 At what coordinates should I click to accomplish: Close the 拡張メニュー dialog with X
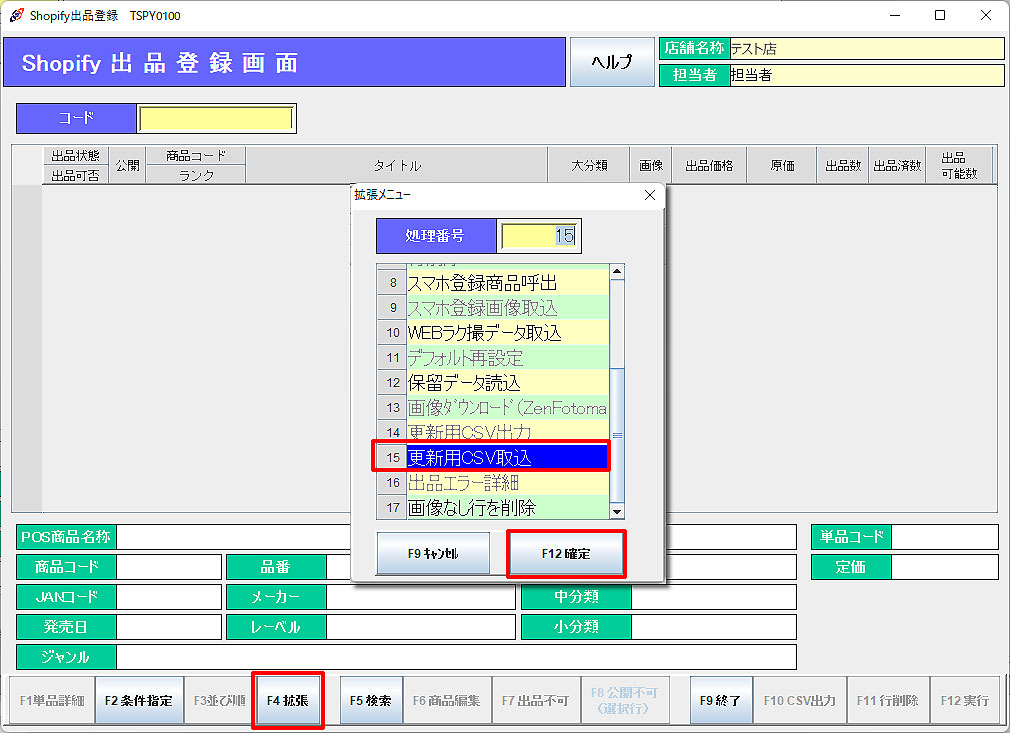click(649, 195)
